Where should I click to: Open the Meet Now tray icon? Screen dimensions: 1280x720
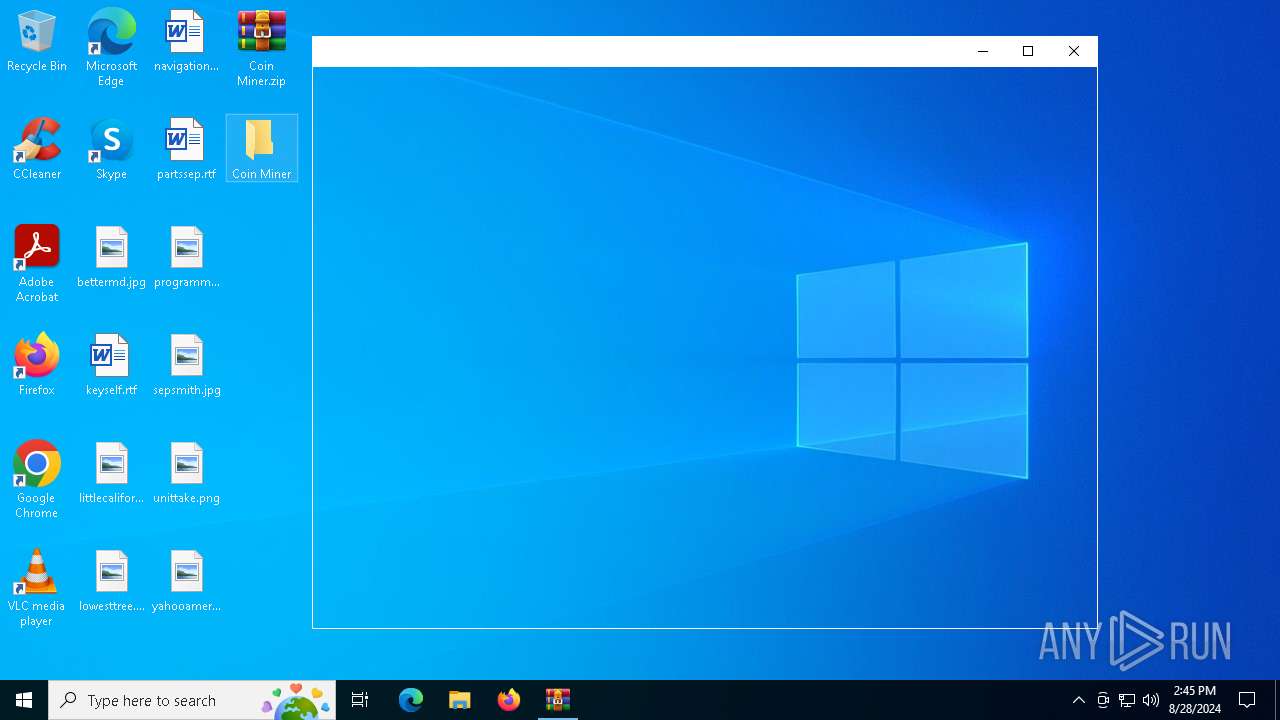coord(1103,700)
